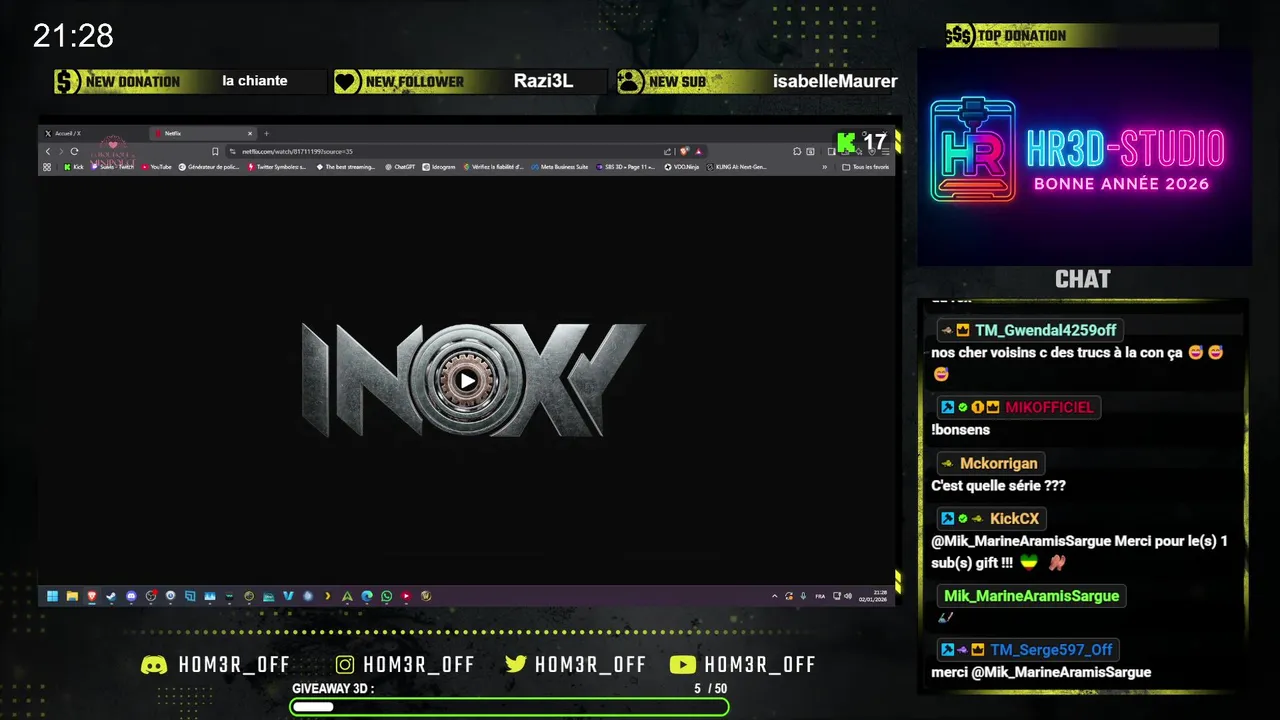Click the Twitter HOM3R_OFF social icon
This screenshot has width=1280, height=720.
[516, 665]
